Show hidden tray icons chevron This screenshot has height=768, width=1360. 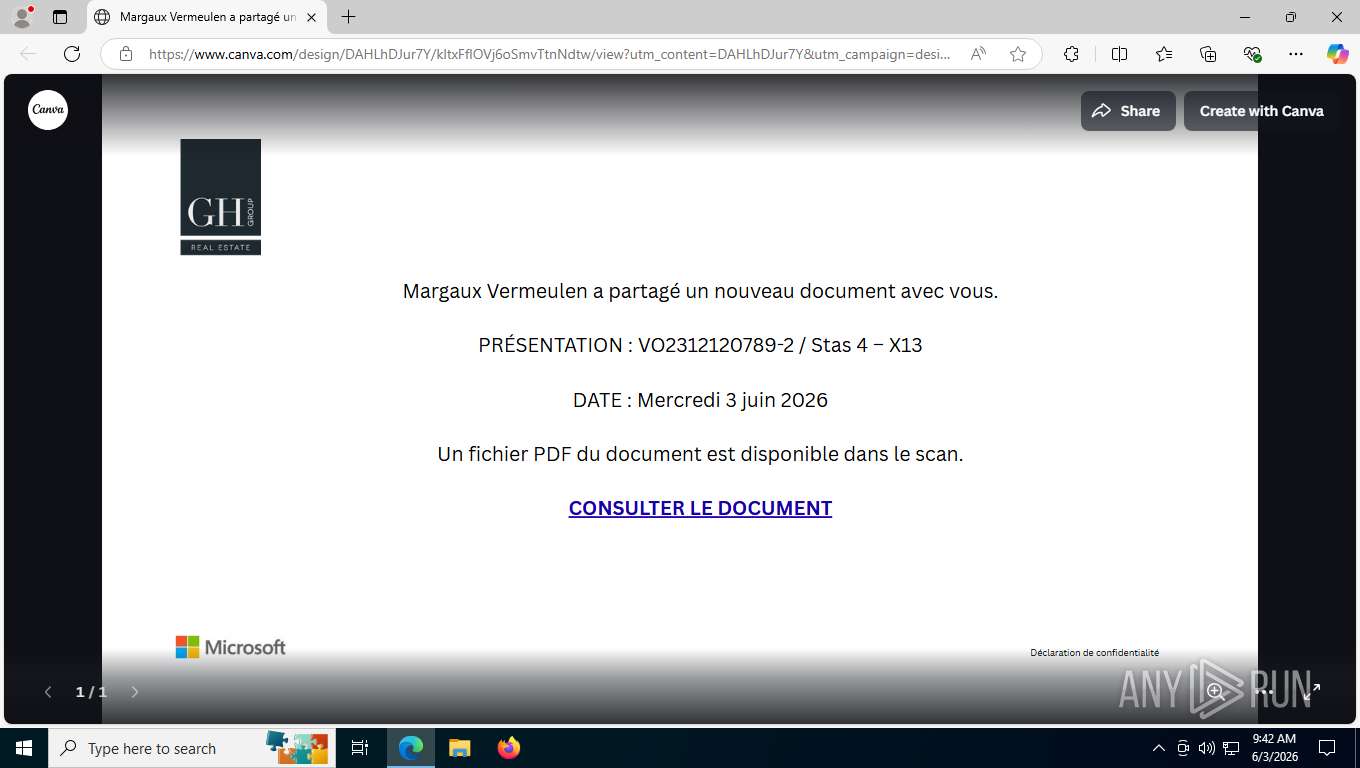(x=1159, y=748)
